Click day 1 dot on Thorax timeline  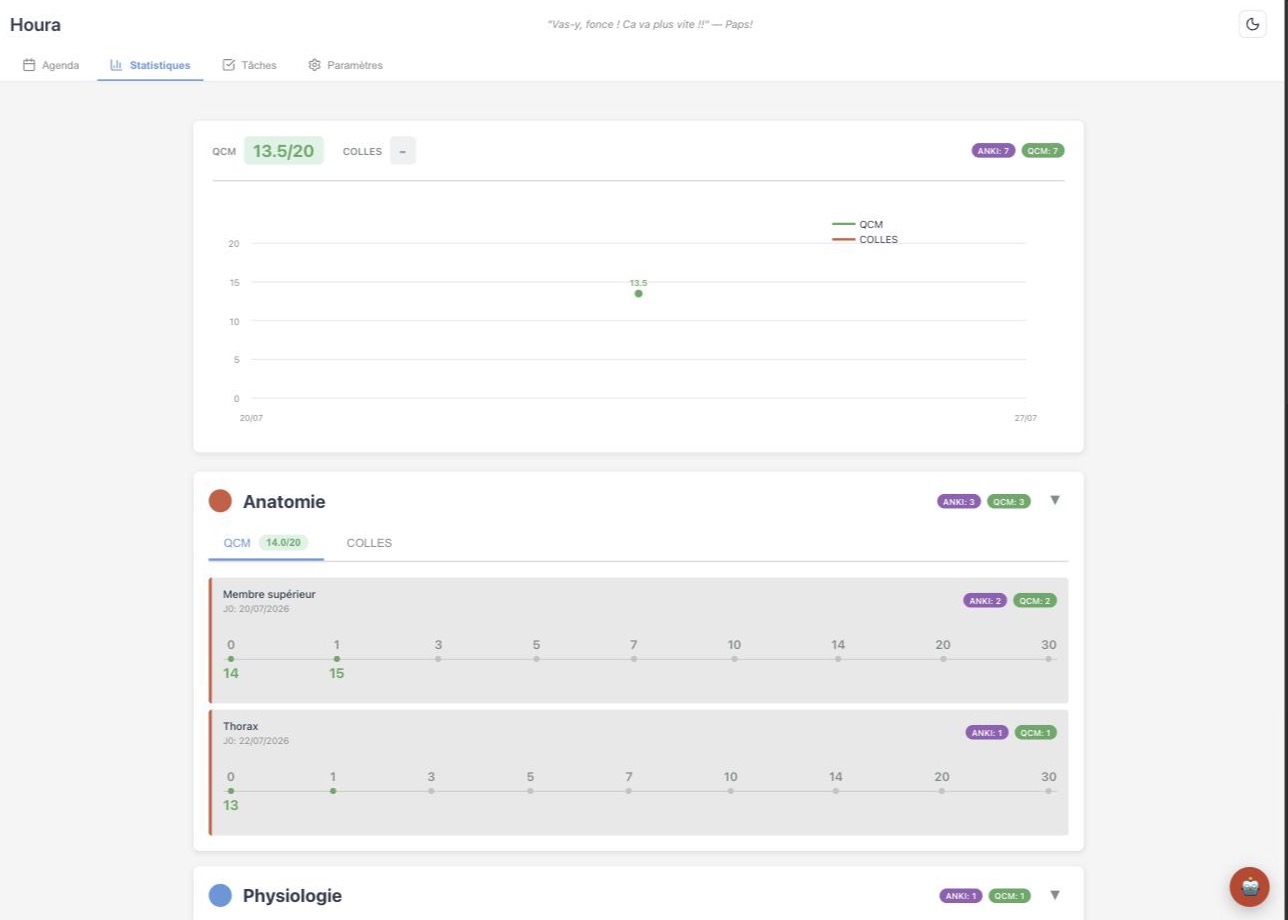click(x=333, y=791)
